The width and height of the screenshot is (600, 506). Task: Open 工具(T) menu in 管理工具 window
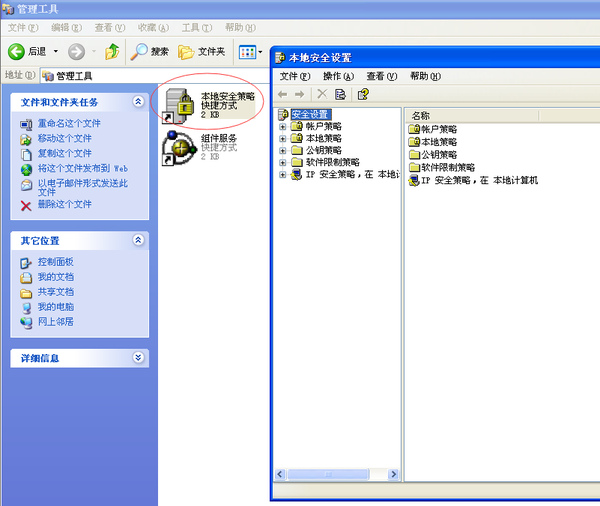click(197, 28)
